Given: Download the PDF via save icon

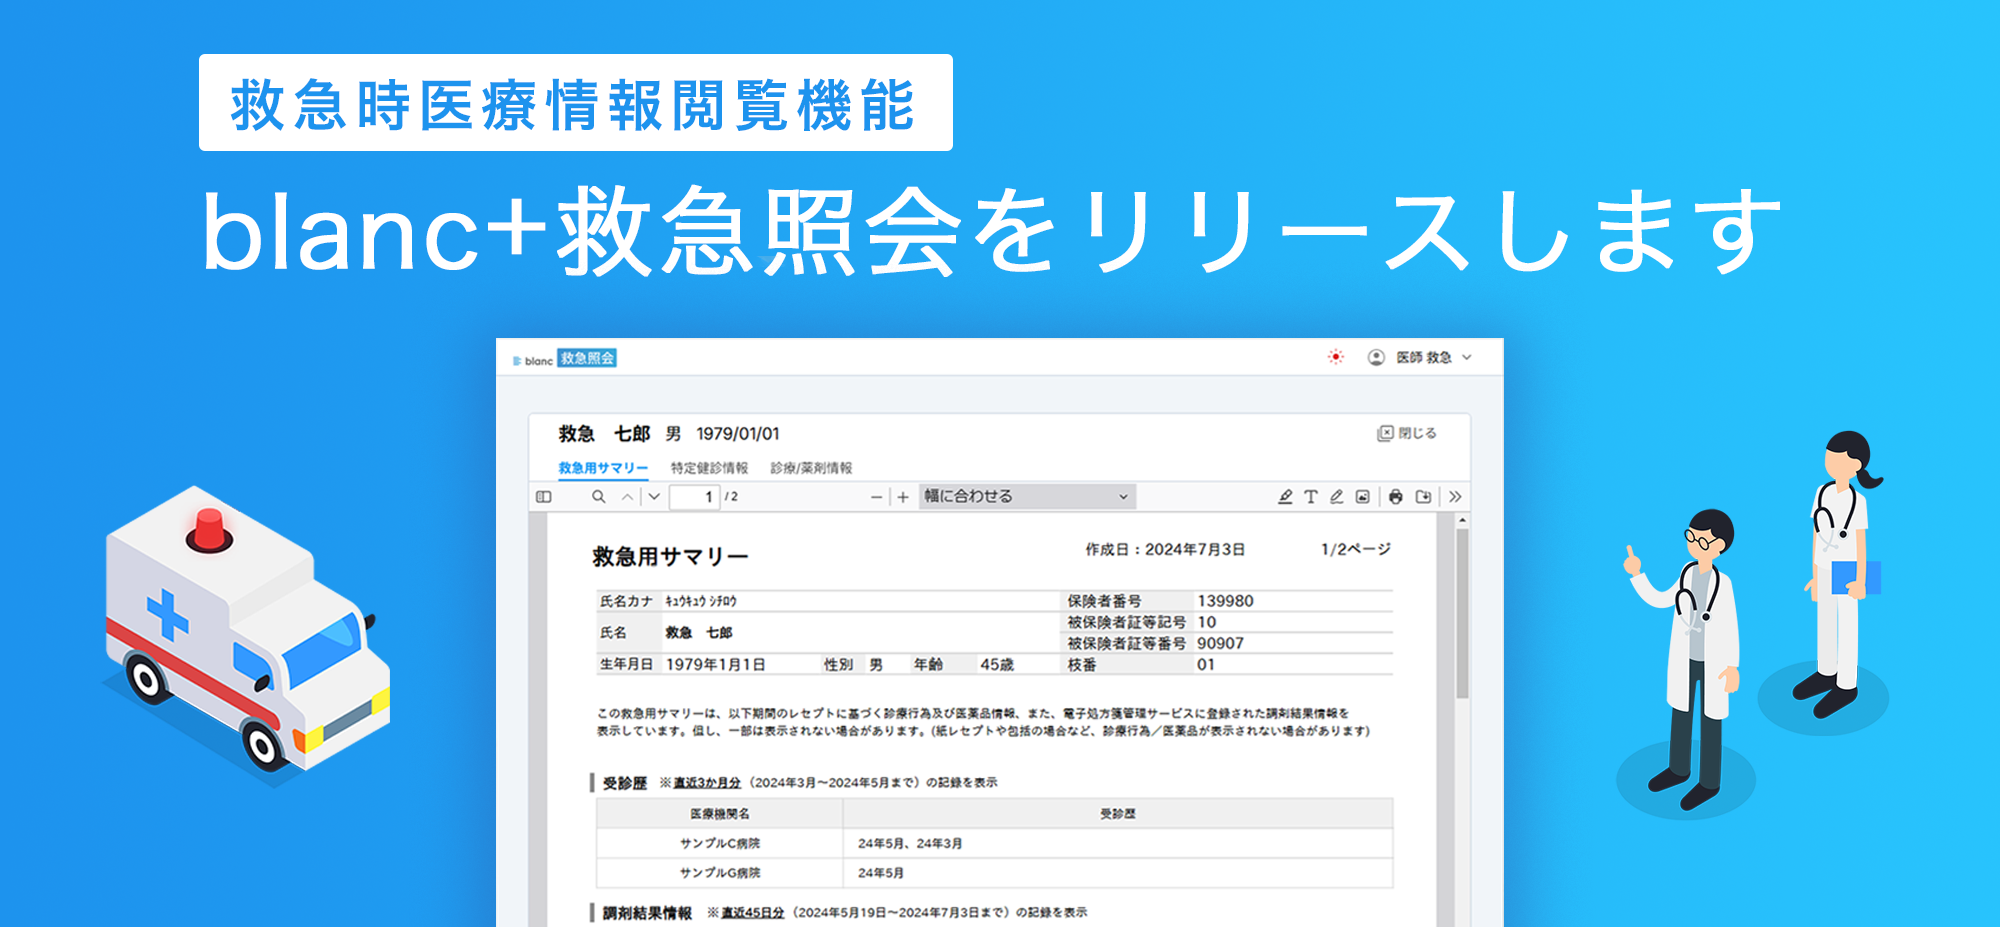Looking at the screenshot, I should click(1424, 497).
